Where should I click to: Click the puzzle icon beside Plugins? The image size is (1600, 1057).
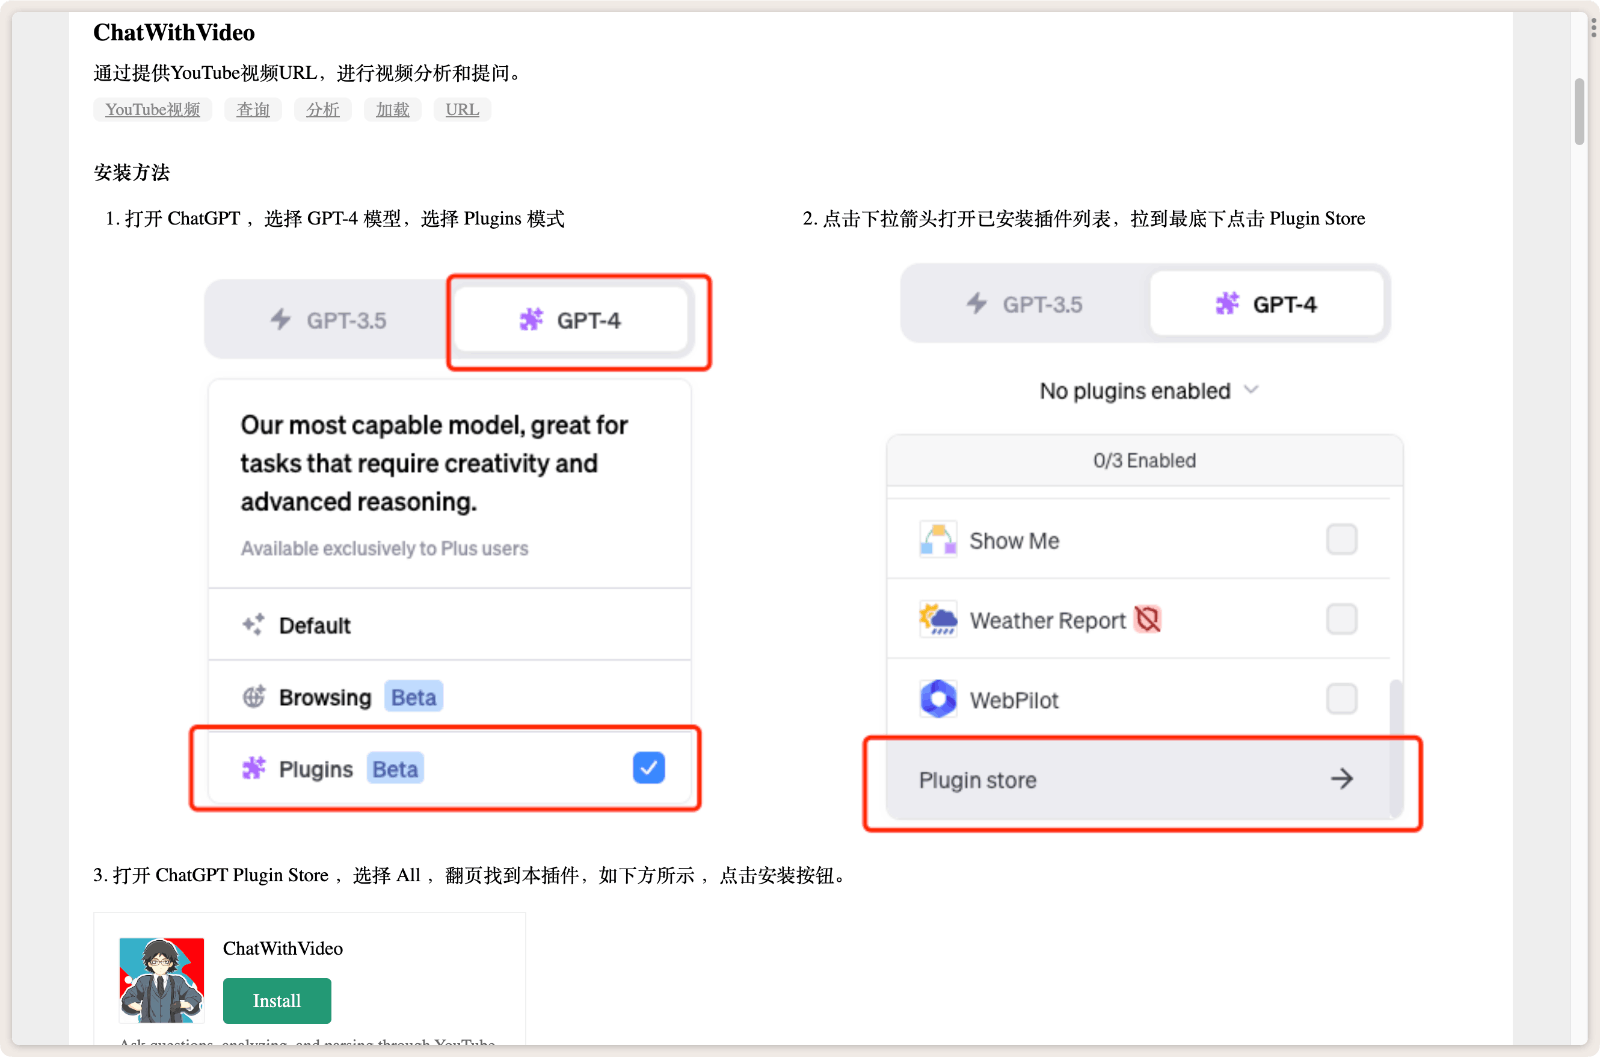254,768
